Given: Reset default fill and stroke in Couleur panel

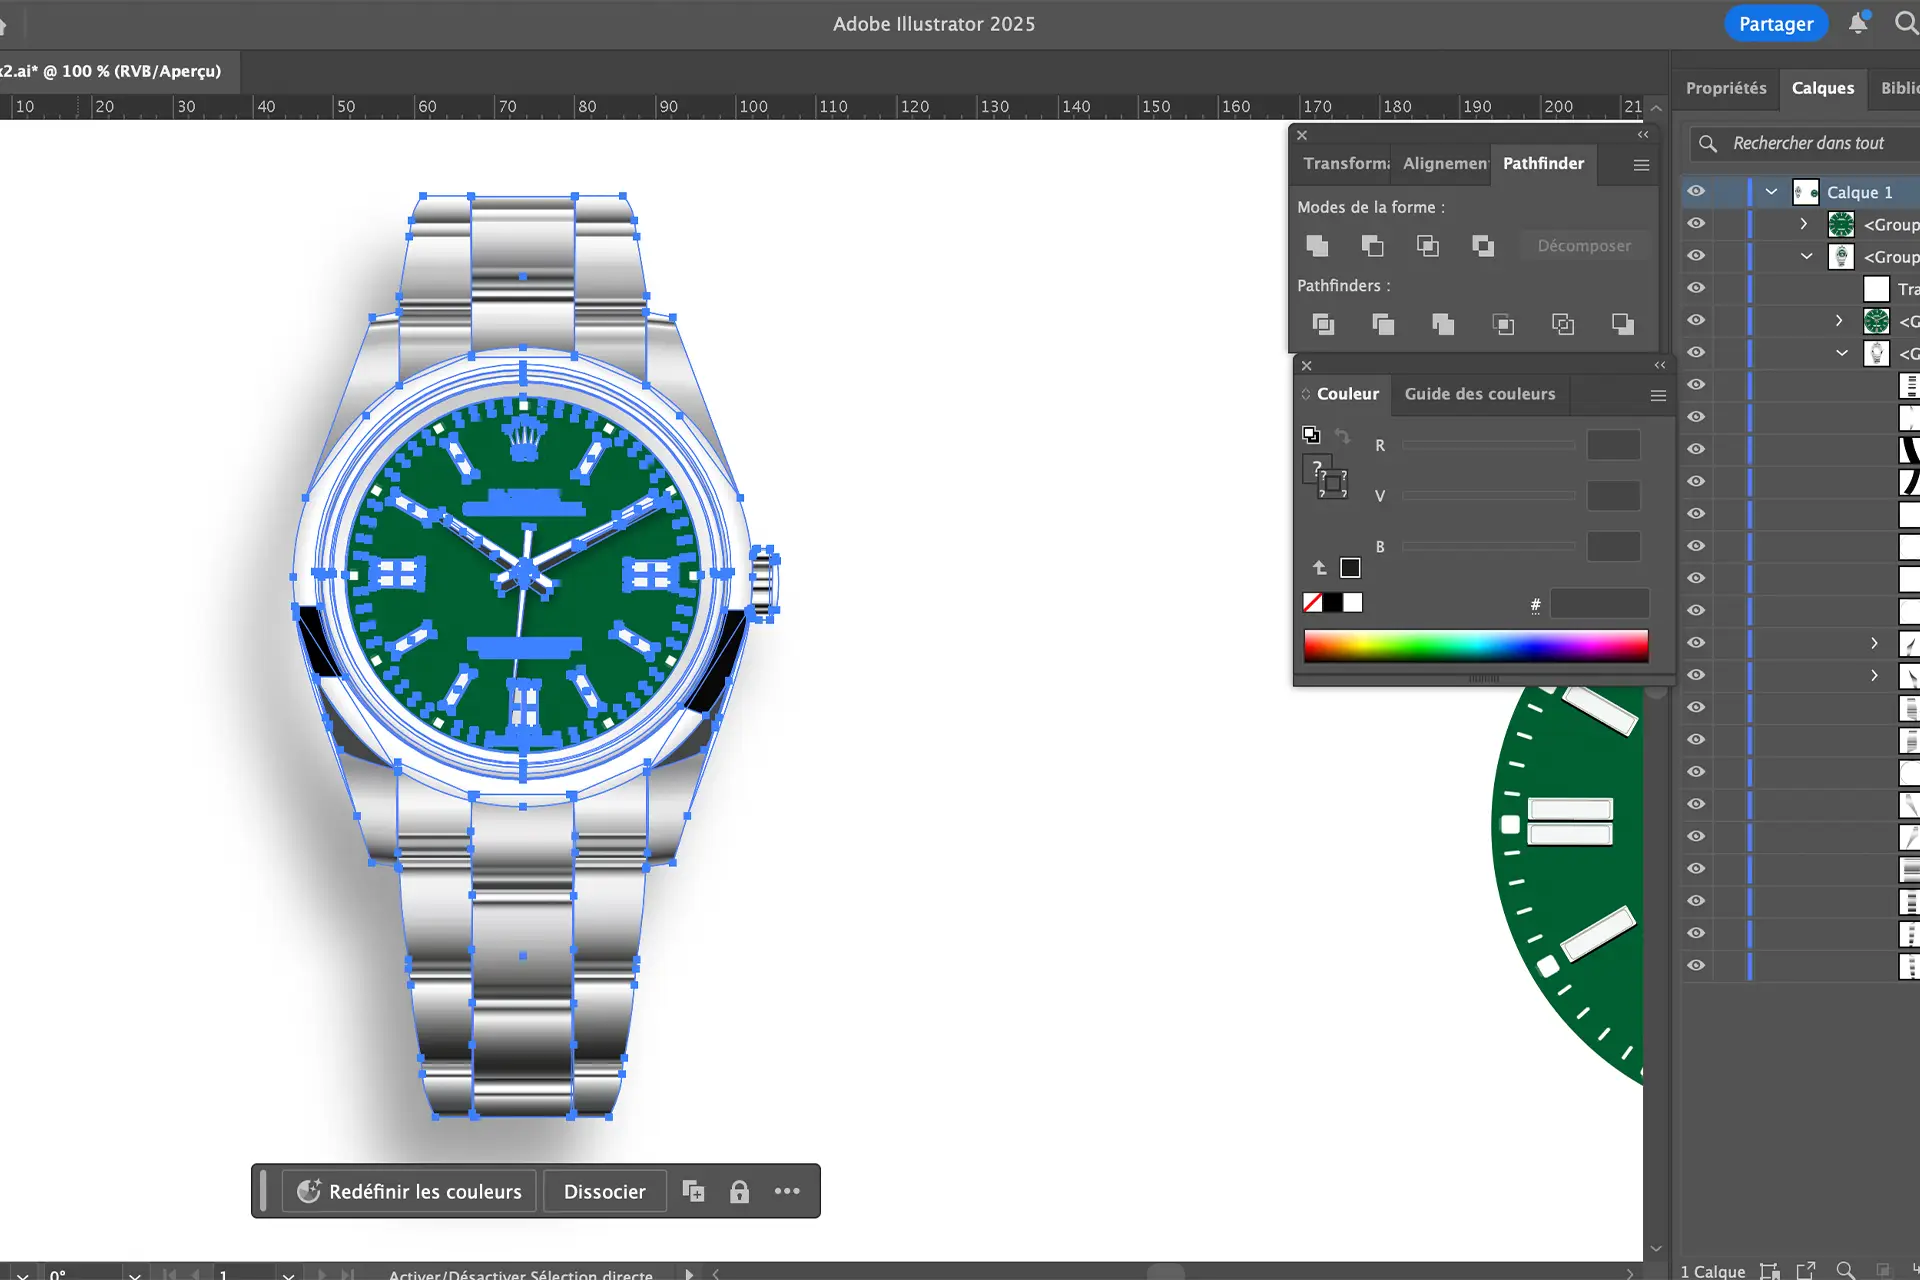Looking at the screenshot, I should 1311,435.
